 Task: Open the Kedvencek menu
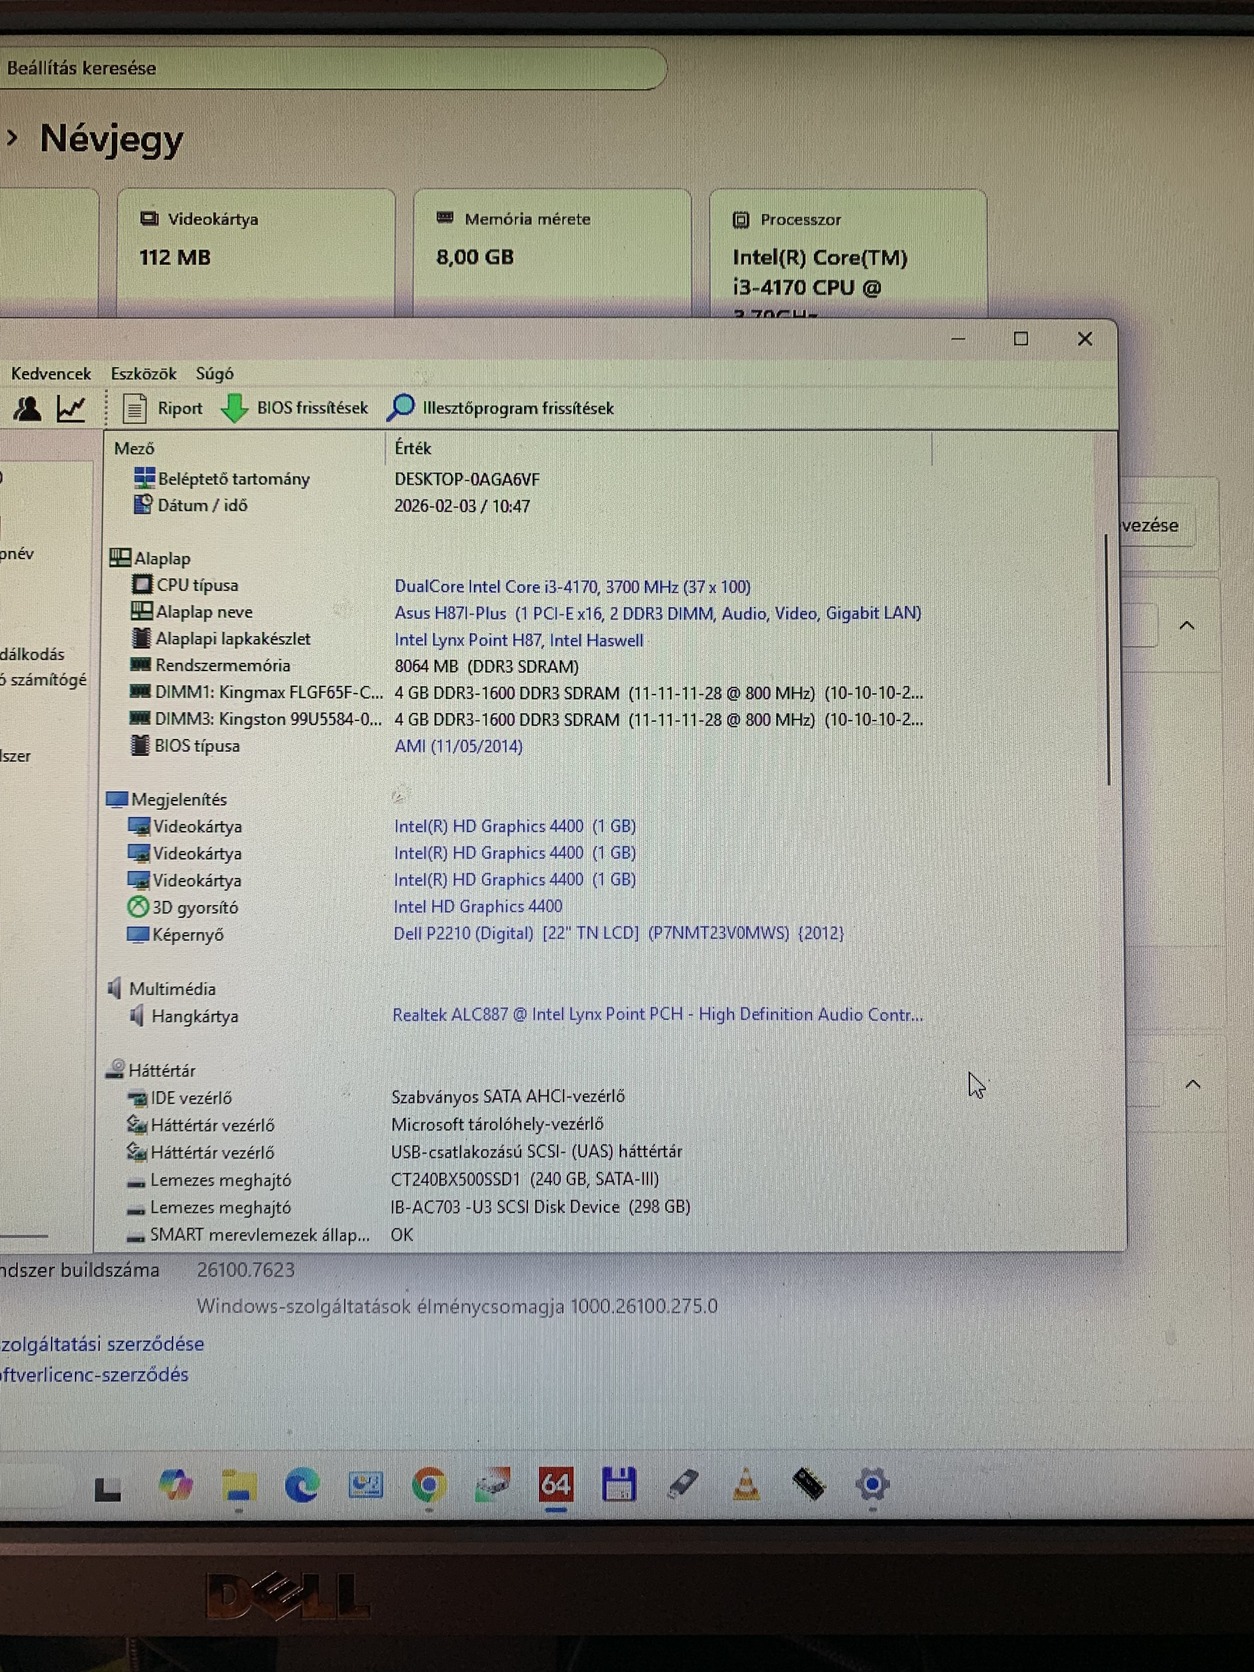[x=51, y=373]
